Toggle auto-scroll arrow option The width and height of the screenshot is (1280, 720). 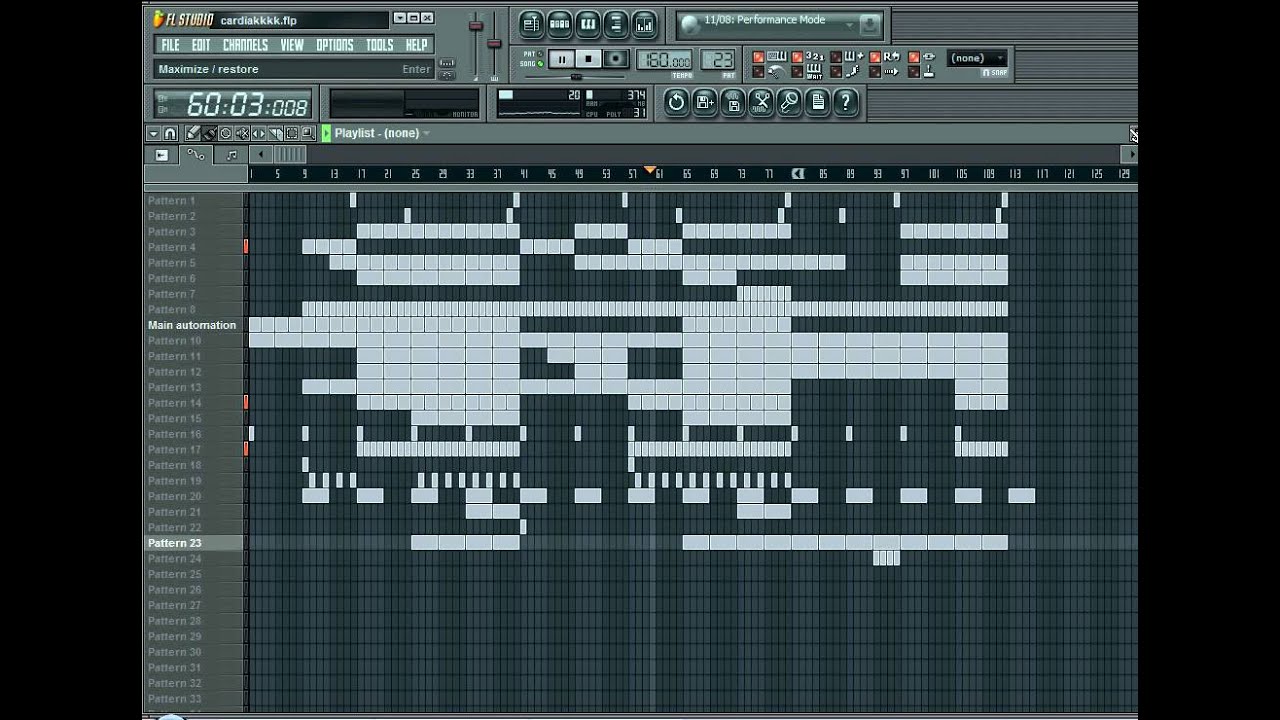pos(885,72)
